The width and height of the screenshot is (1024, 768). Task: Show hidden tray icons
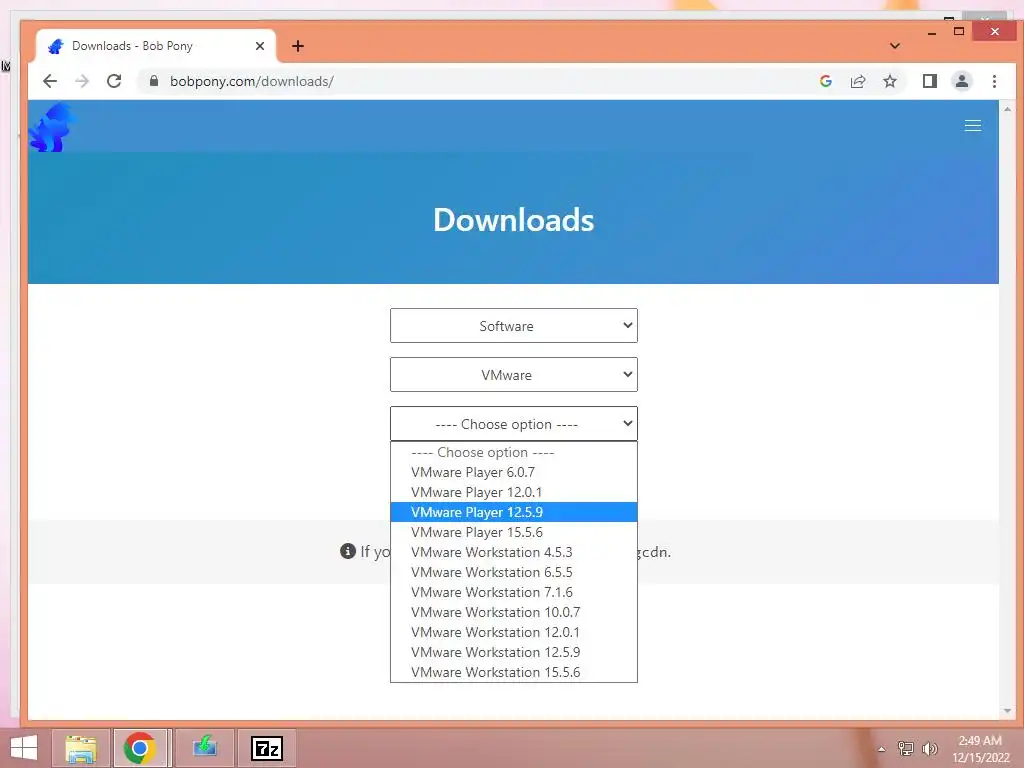tap(882, 749)
